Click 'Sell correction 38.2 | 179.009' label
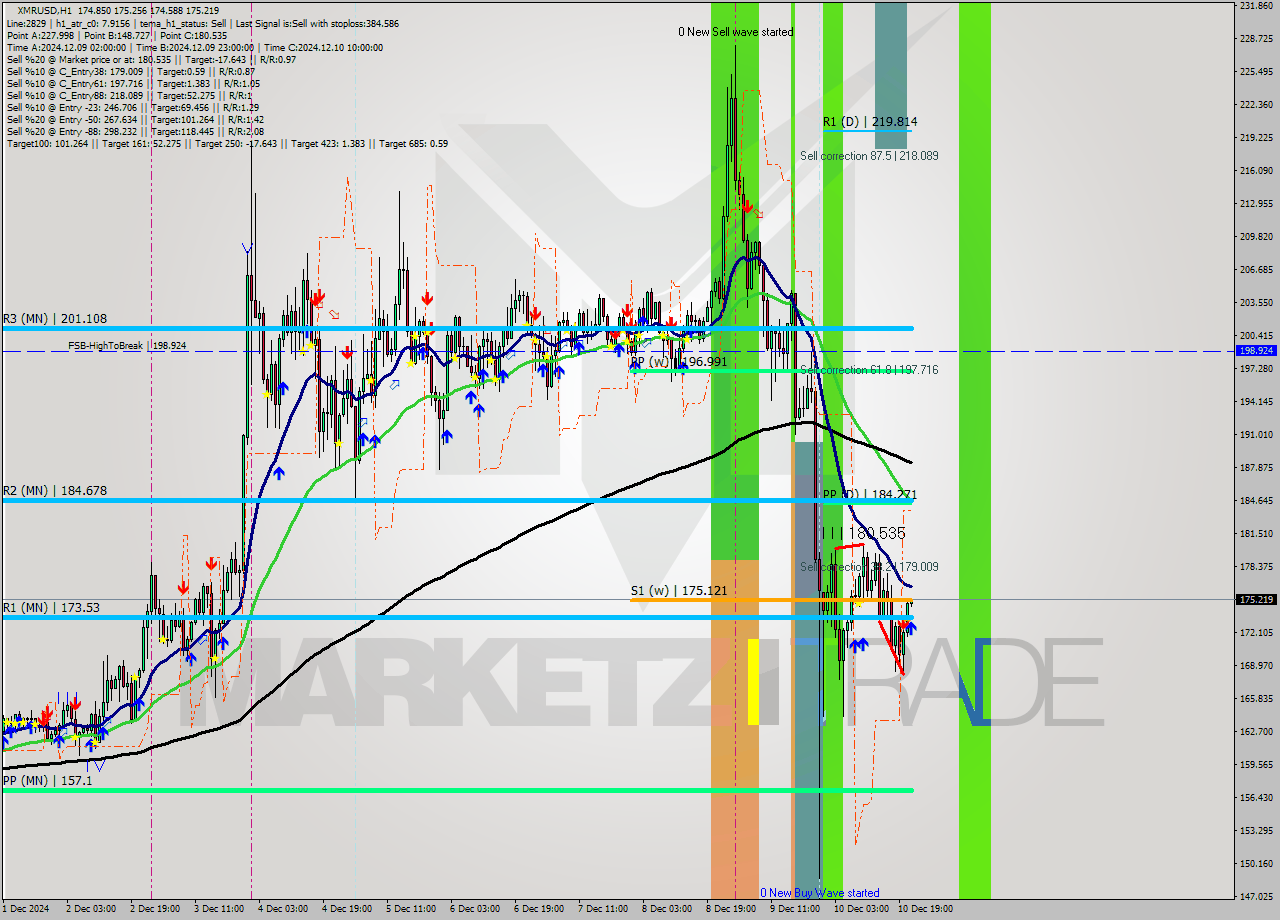Image resolution: width=1280 pixels, height=920 pixels. click(x=869, y=567)
